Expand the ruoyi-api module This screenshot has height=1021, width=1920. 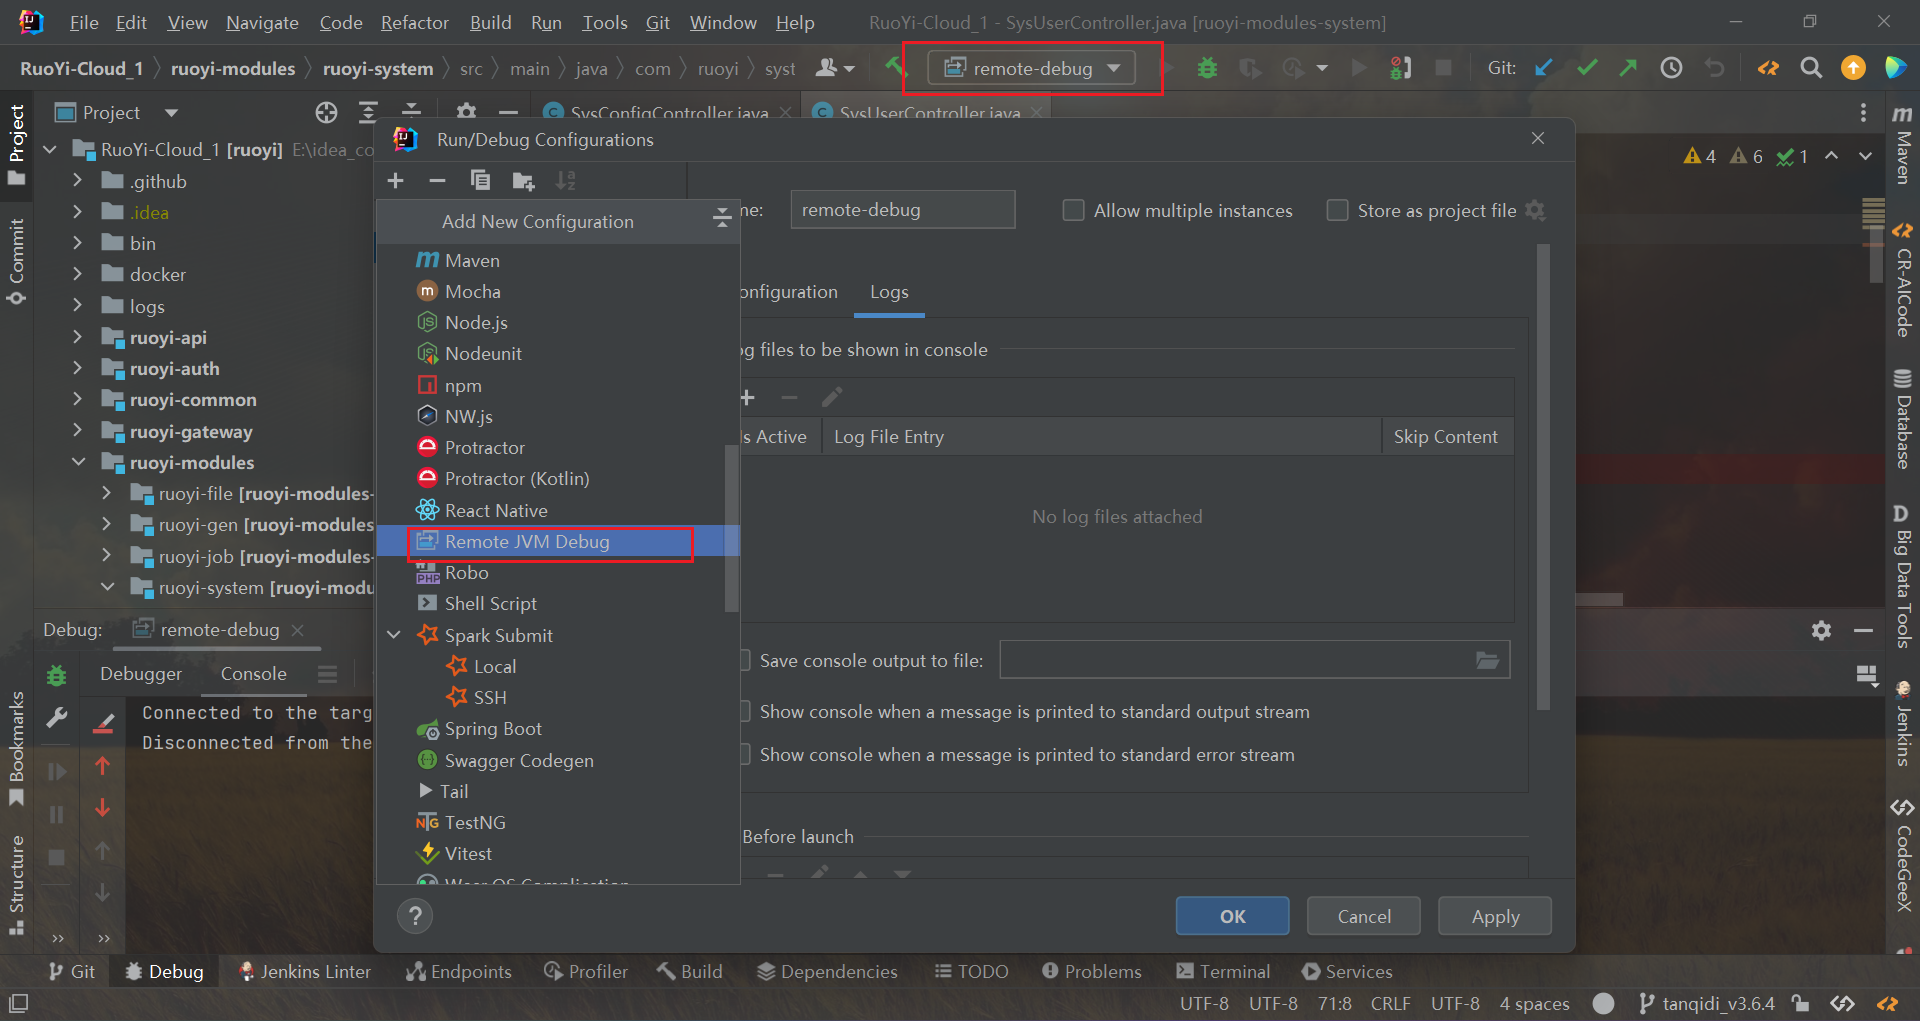coord(78,338)
